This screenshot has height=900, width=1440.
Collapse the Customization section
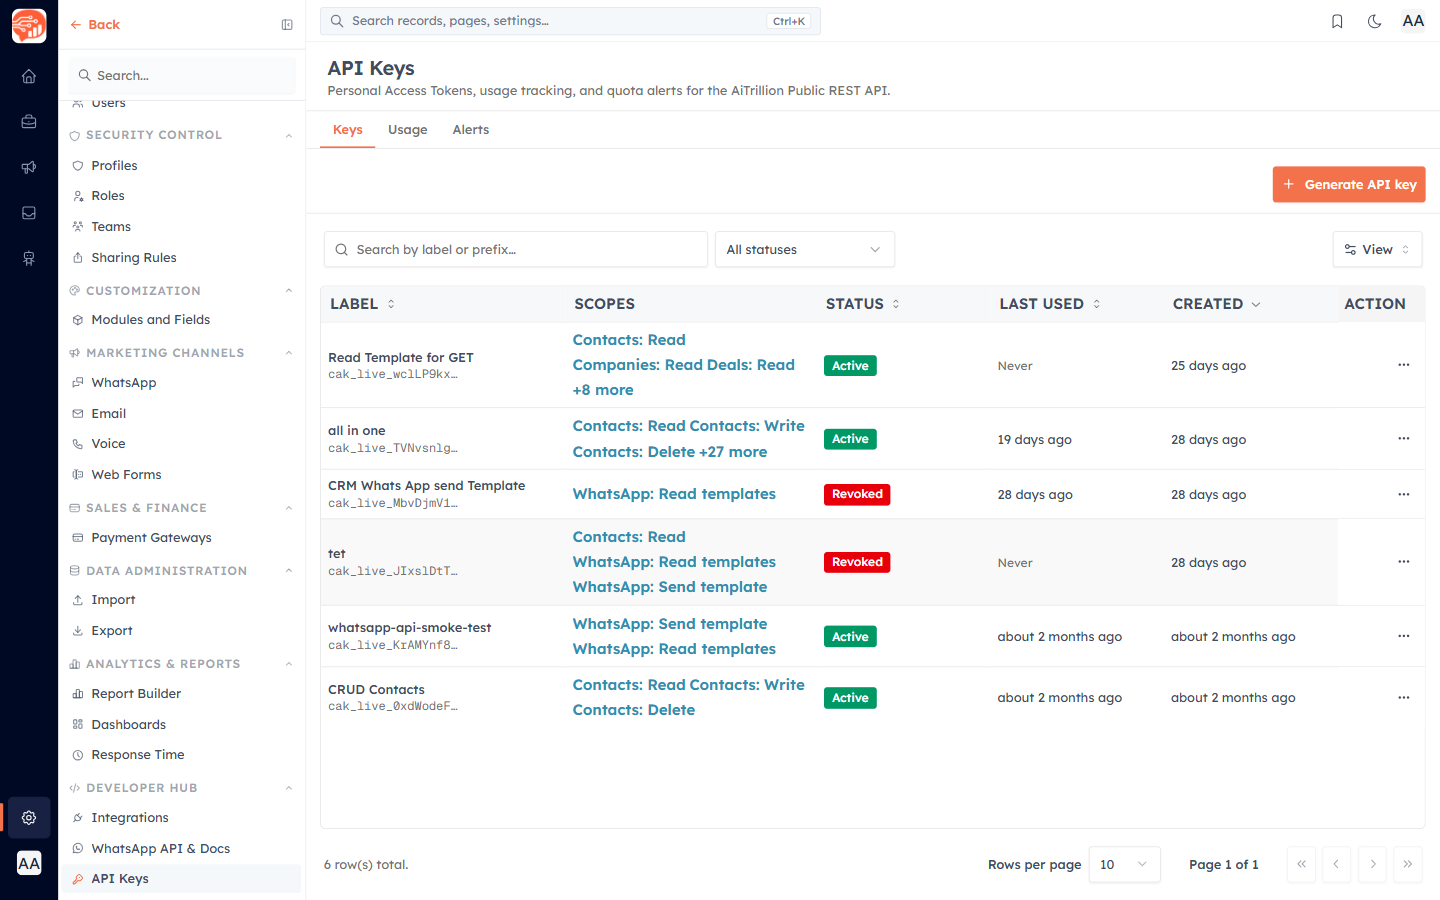click(289, 291)
